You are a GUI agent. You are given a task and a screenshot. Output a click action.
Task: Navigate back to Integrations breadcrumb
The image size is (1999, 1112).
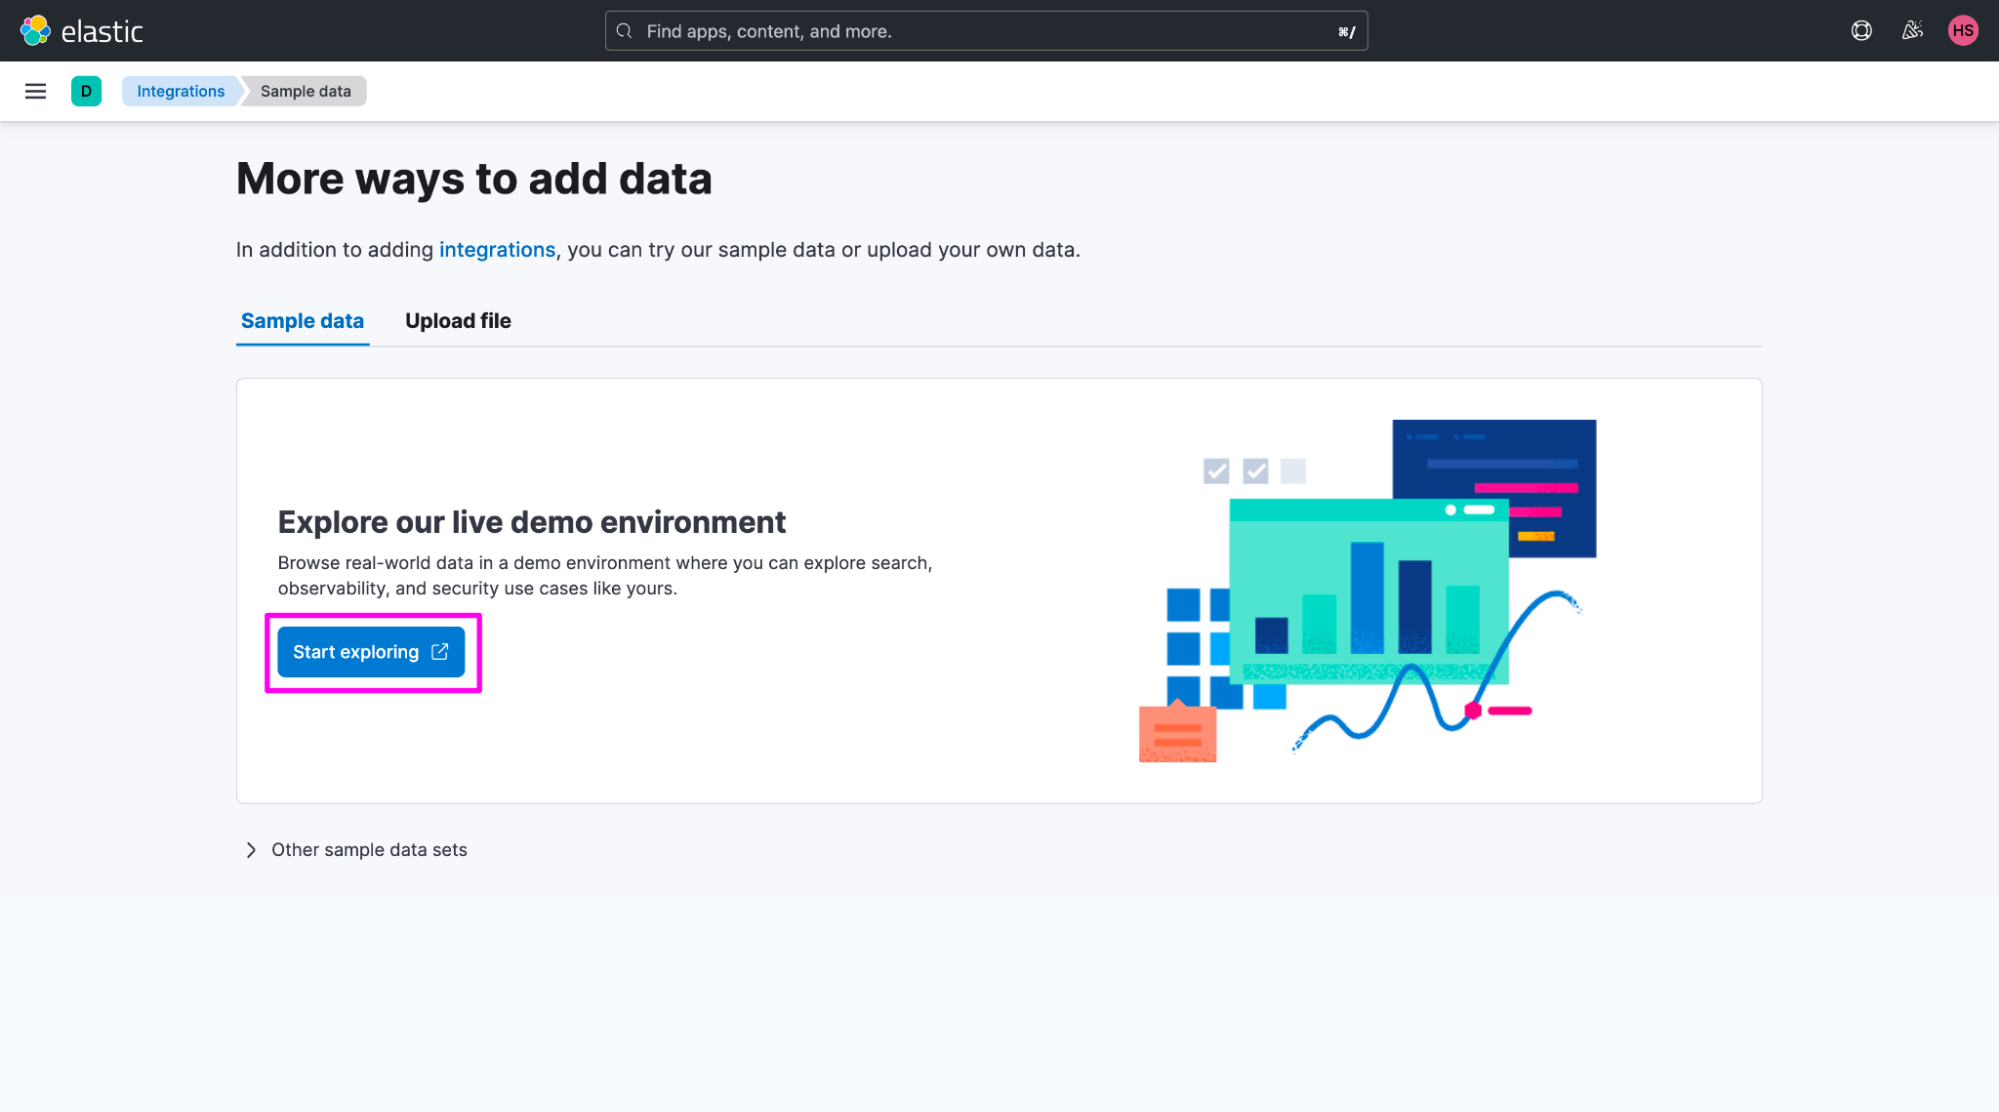(x=179, y=90)
